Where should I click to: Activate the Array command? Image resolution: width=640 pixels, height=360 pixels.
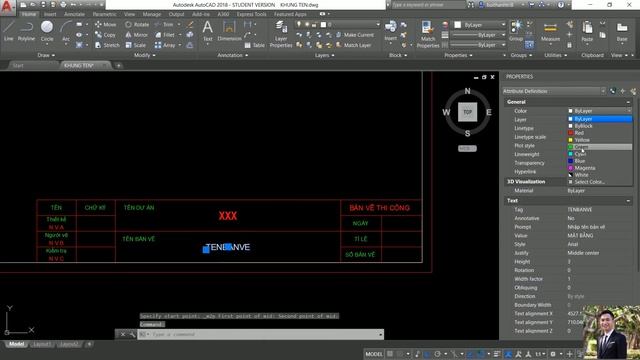point(165,45)
